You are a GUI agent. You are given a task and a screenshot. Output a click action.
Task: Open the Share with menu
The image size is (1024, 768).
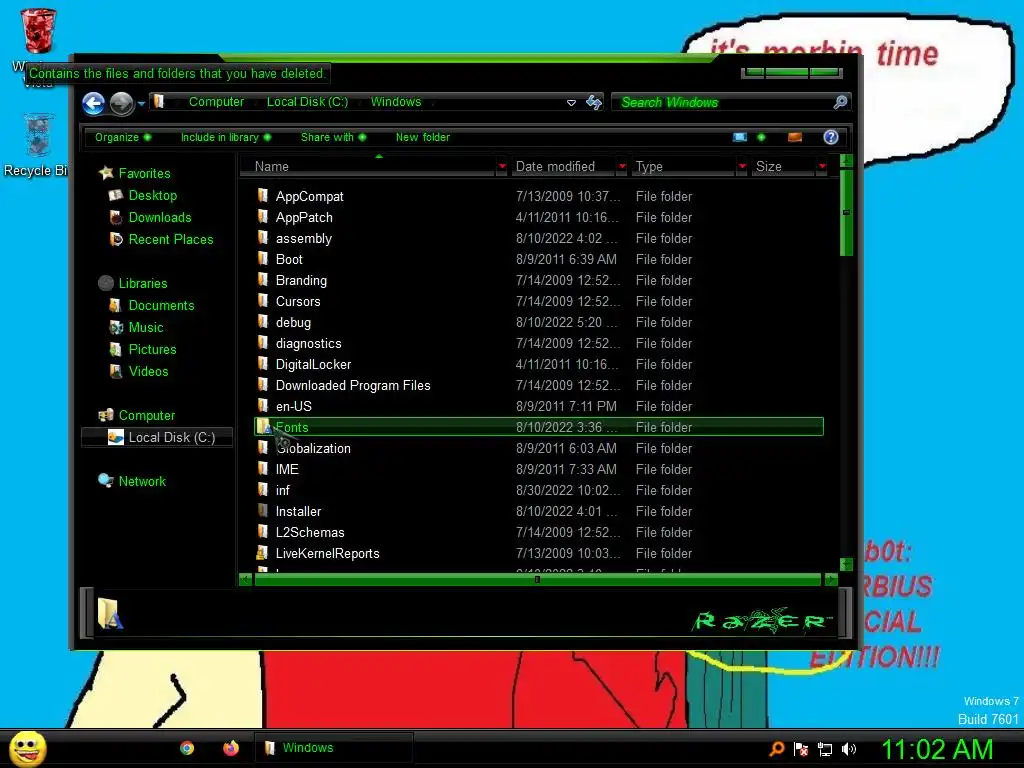click(x=333, y=137)
